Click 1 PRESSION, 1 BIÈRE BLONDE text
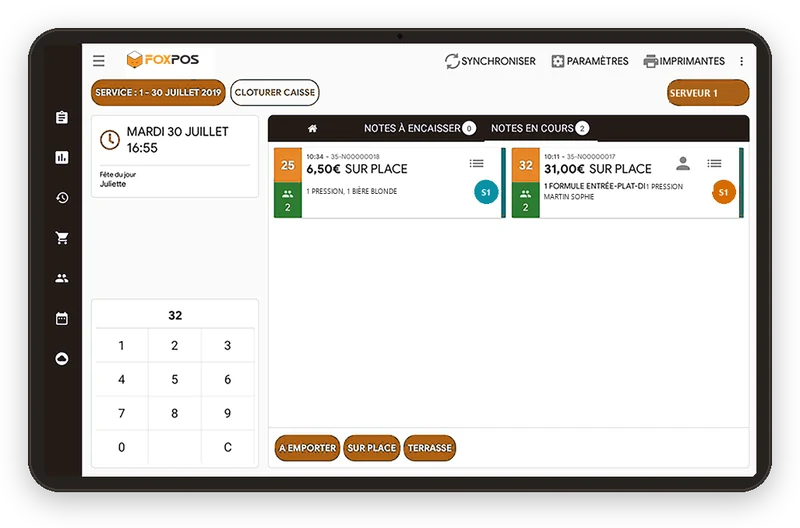This screenshot has height=528, width=800. [352, 191]
